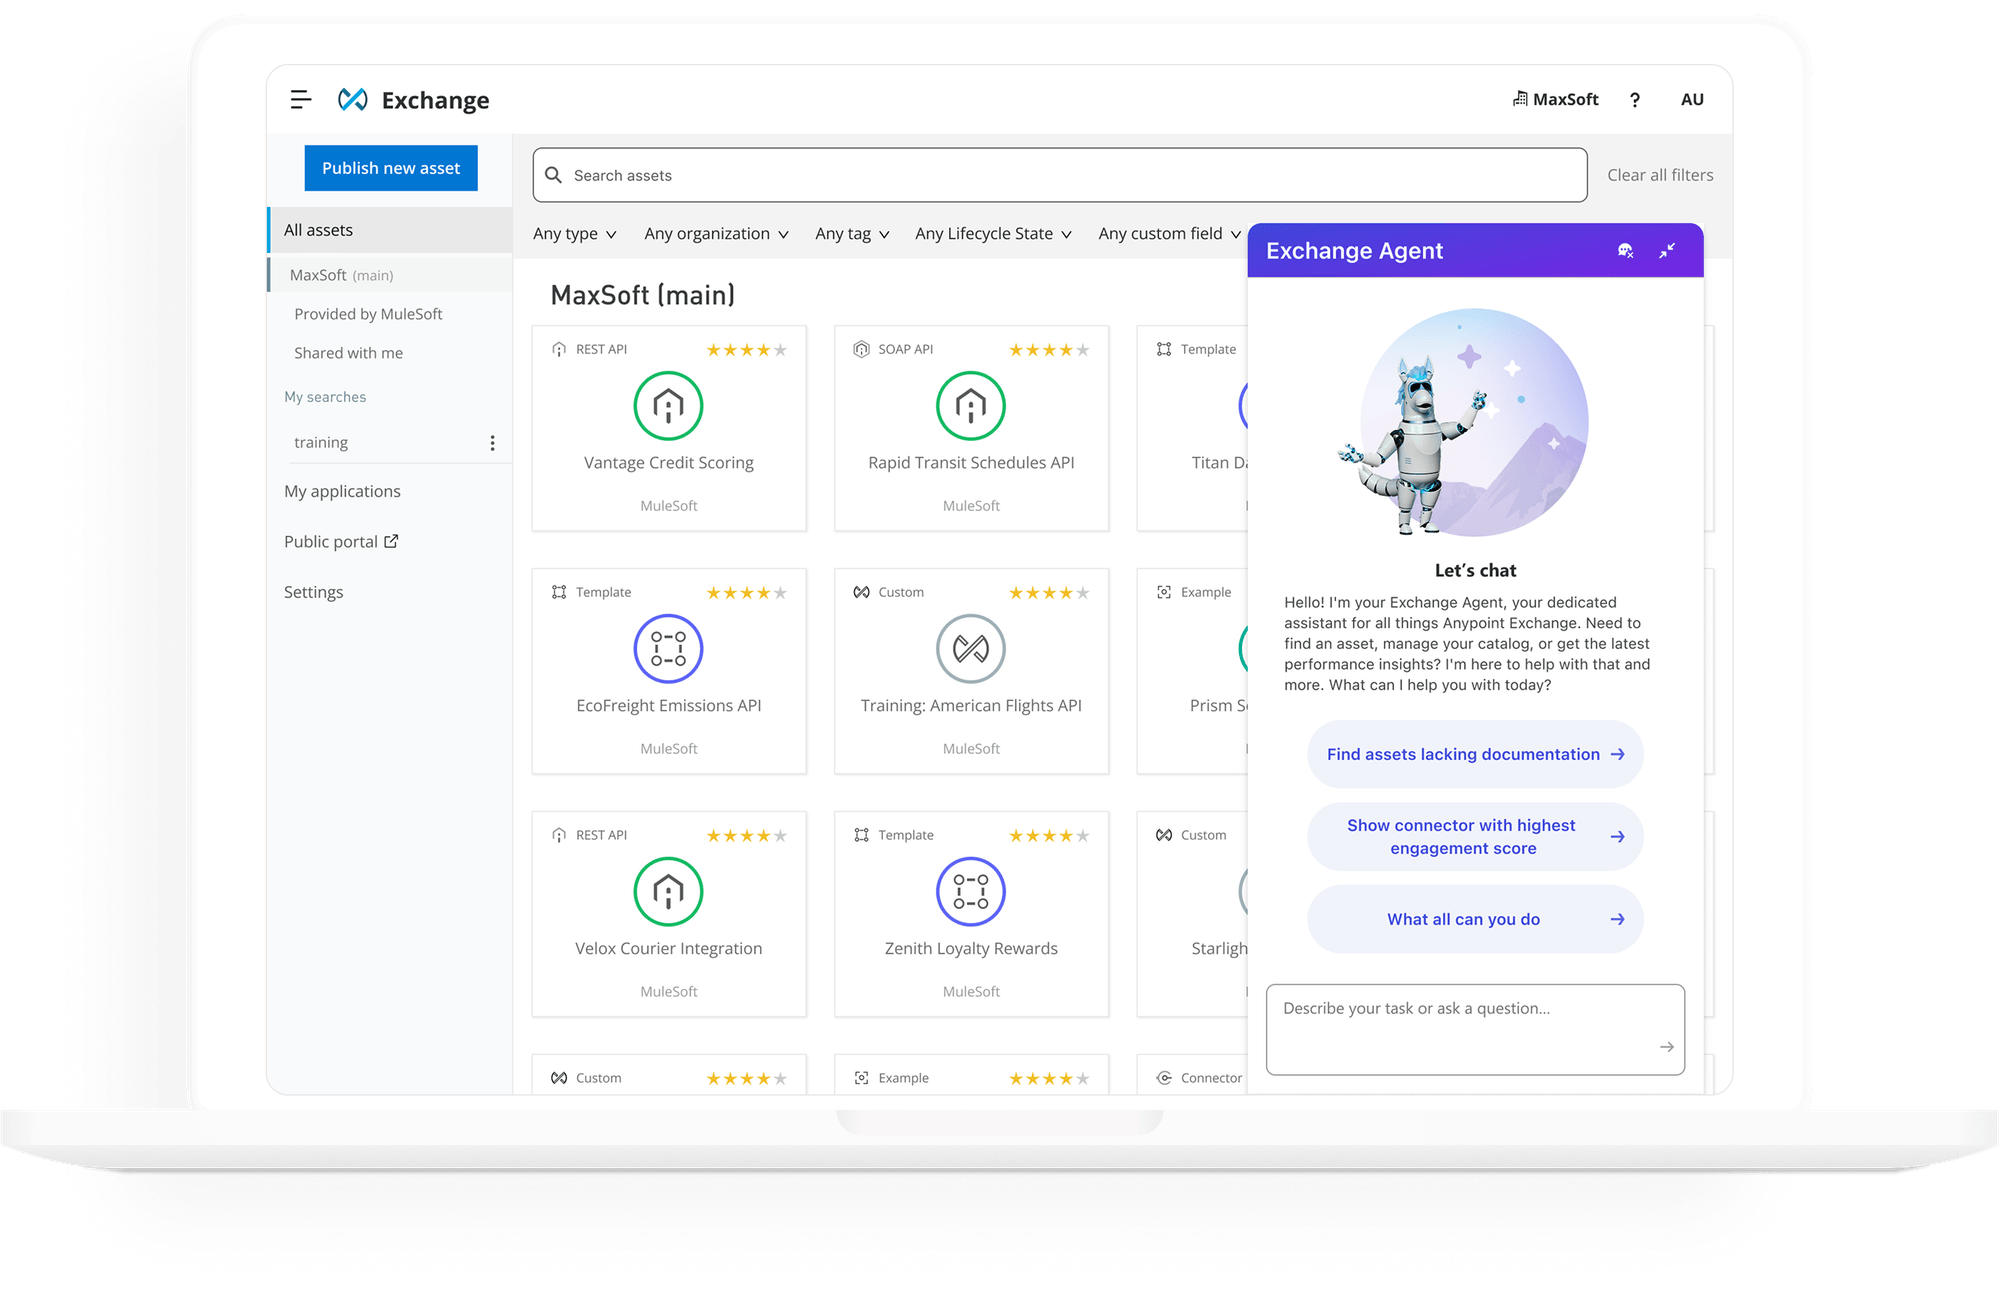Click EcoFreight Emissions API title
The image size is (2000, 1297).
(x=668, y=706)
